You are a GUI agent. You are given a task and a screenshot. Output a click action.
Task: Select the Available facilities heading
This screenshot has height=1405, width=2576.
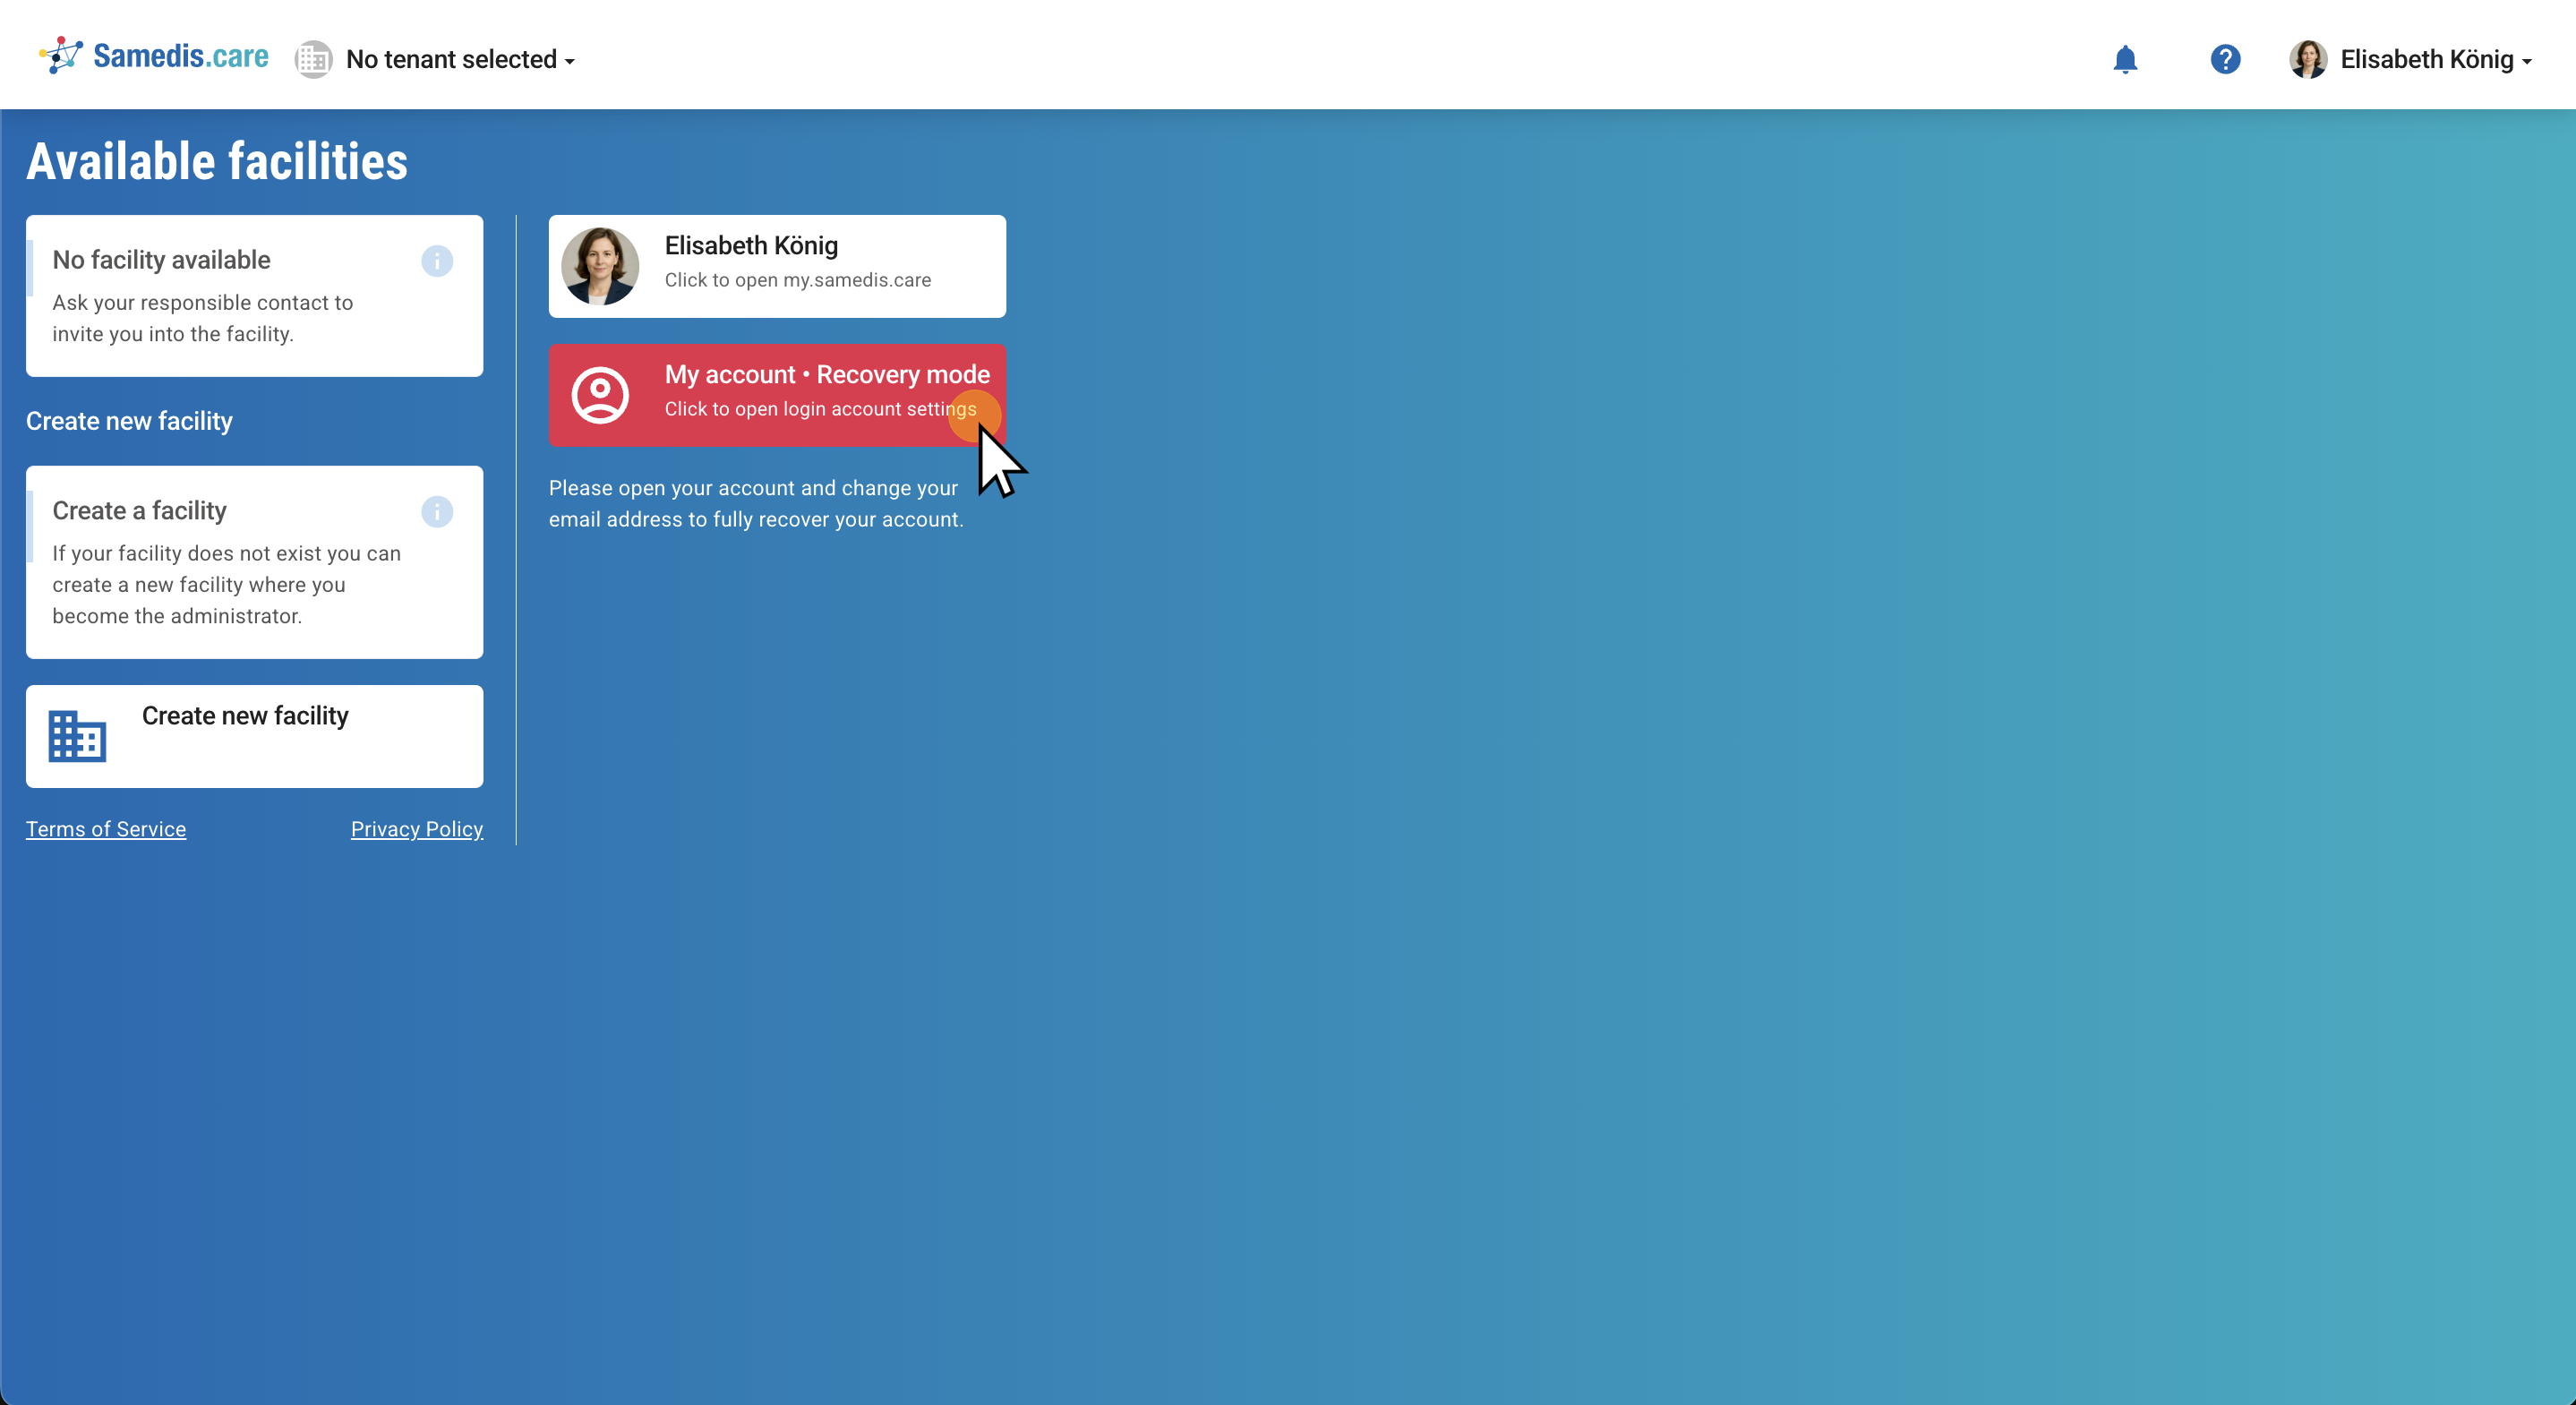pyautogui.click(x=216, y=160)
